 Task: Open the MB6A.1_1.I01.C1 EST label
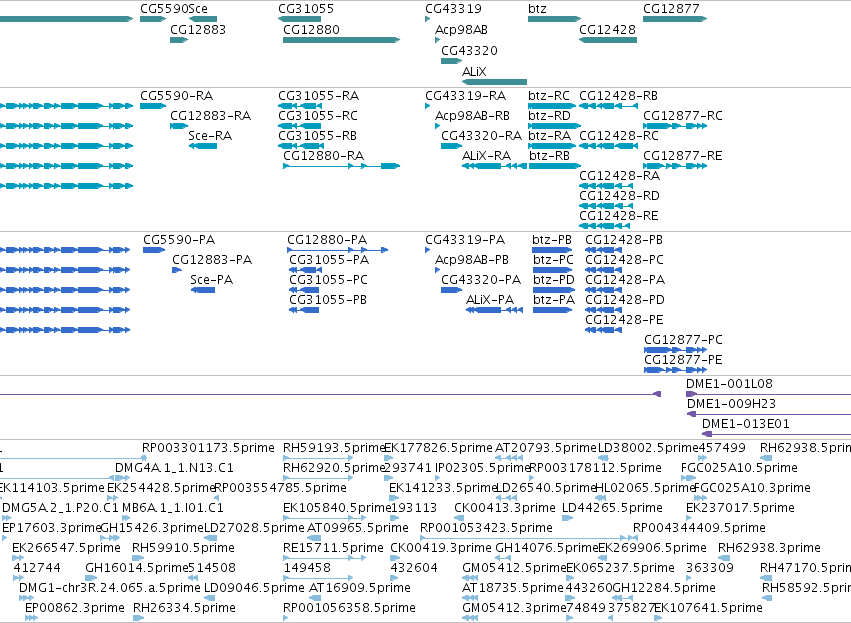[x=173, y=508]
